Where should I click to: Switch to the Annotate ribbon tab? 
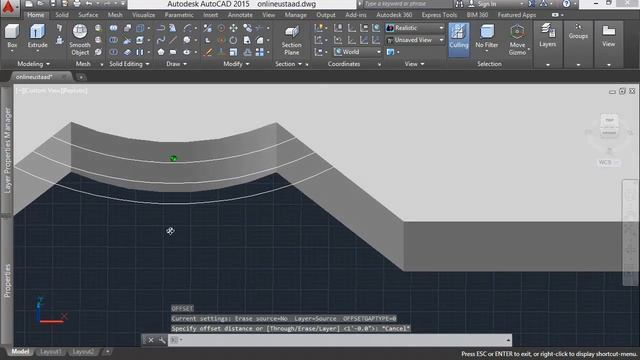240,15
